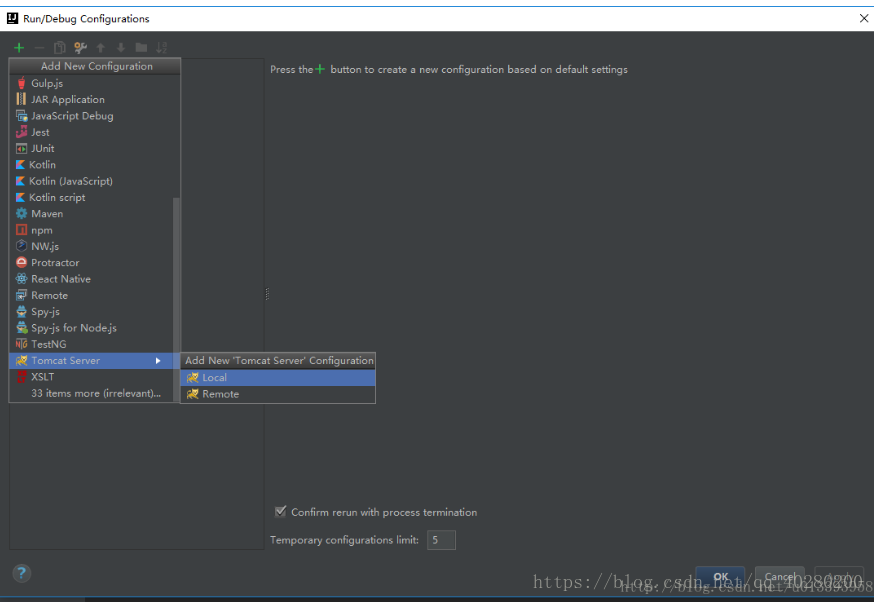Screen dimensions: 874x602
Task: Click the green plus in hint text
Action: [x=320, y=69]
